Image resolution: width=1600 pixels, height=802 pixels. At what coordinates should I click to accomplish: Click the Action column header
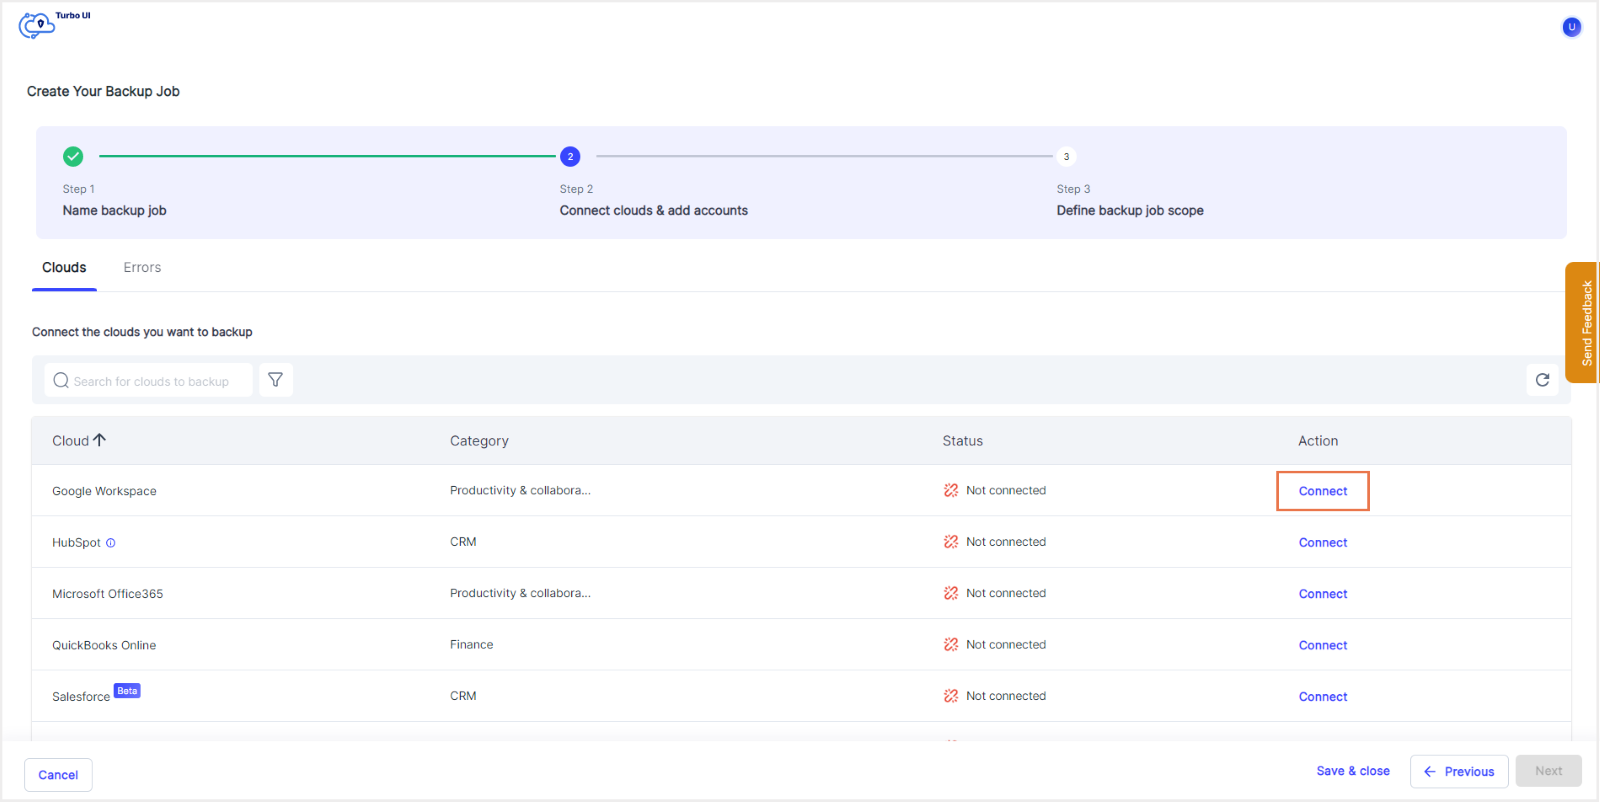[1318, 441]
